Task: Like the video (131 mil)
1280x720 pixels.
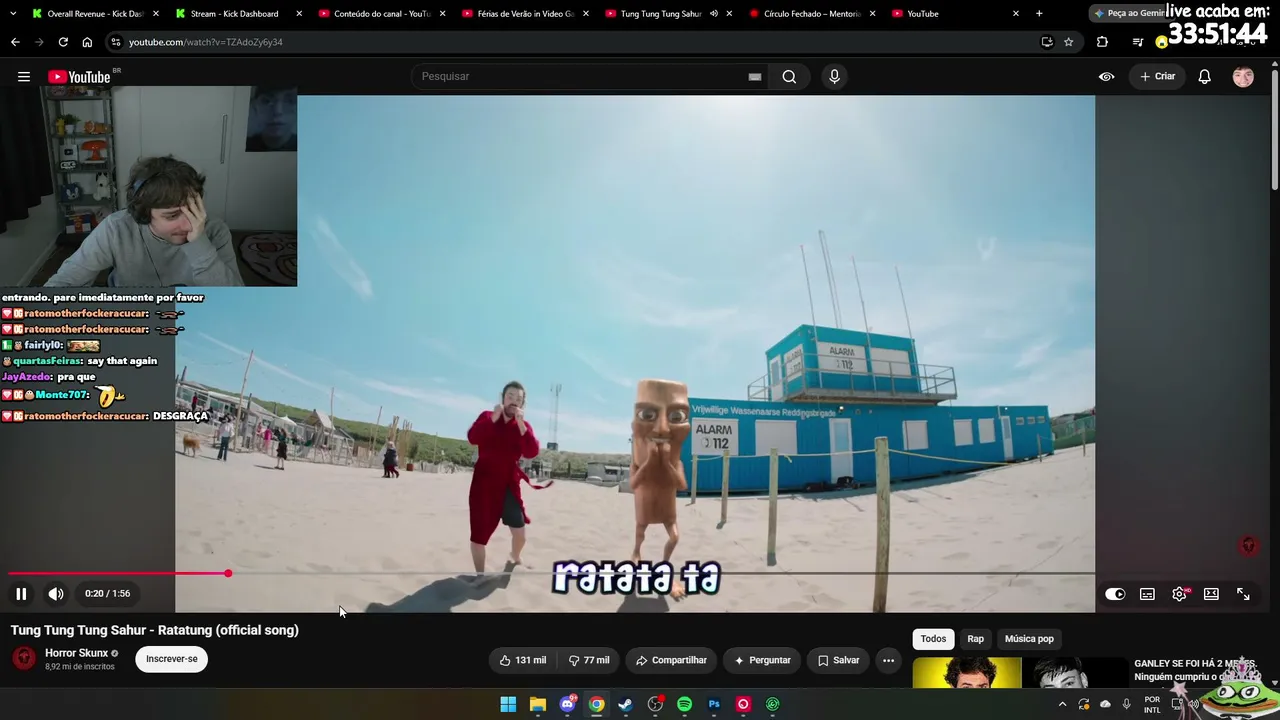Action: [x=522, y=660]
